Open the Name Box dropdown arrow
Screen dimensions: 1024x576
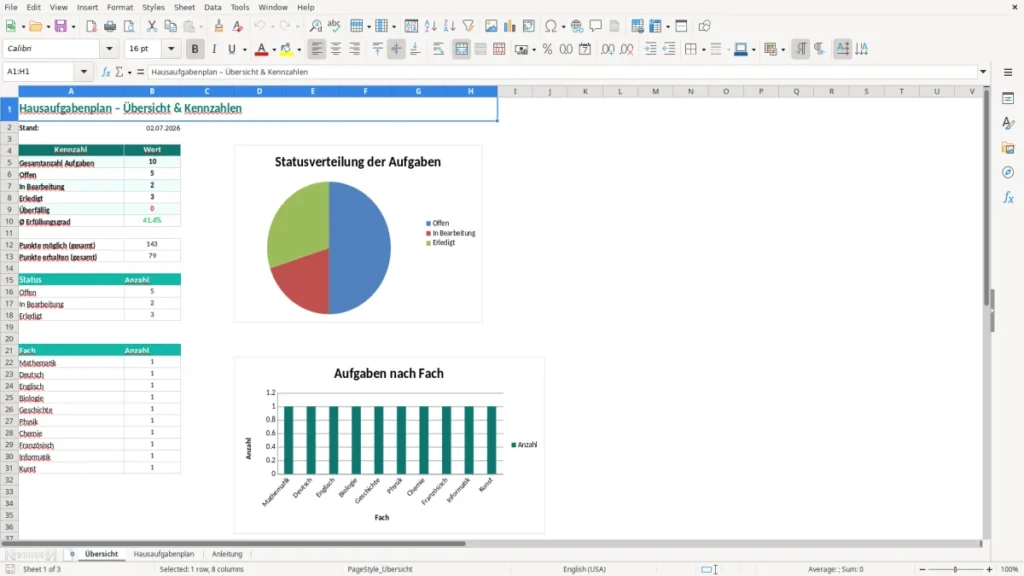tap(84, 72)
